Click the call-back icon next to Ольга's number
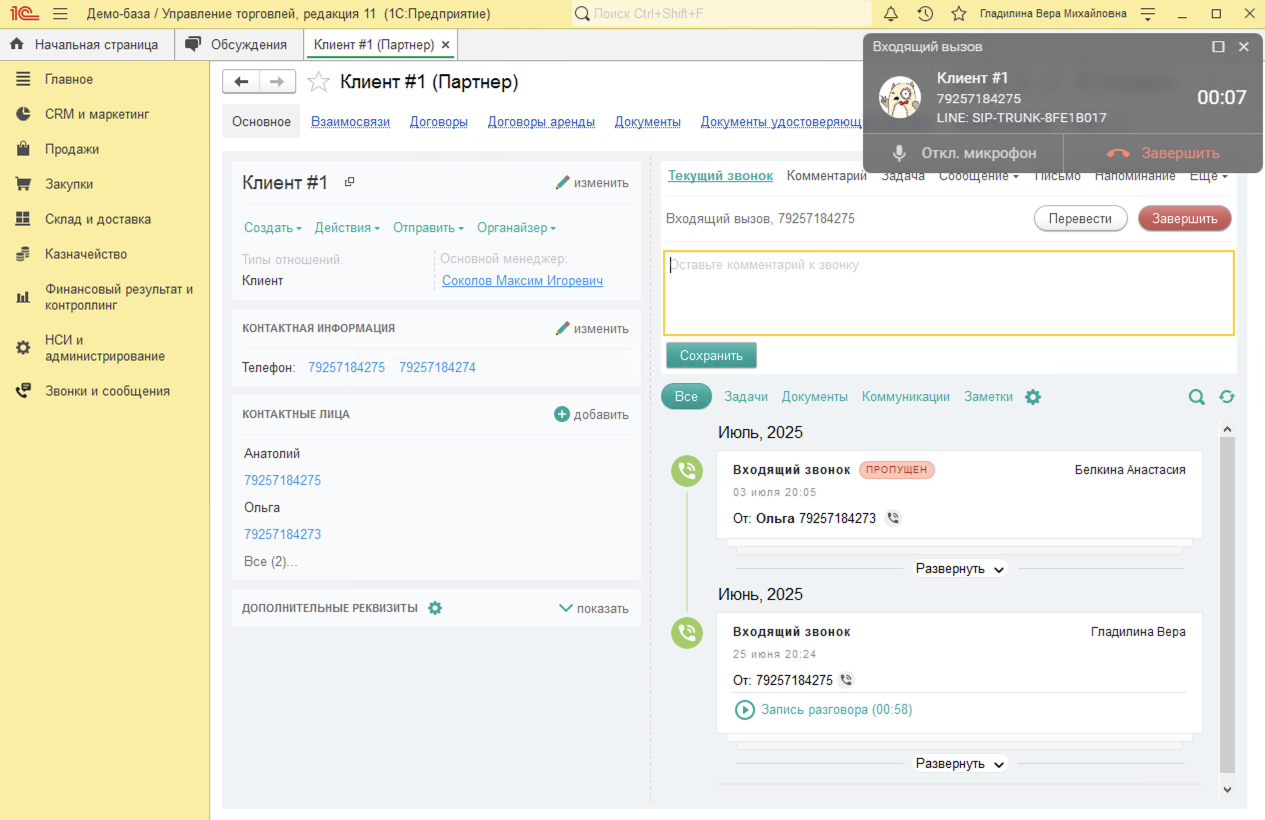Screen dimensions: 1265x820 click(x=893, y=518)
